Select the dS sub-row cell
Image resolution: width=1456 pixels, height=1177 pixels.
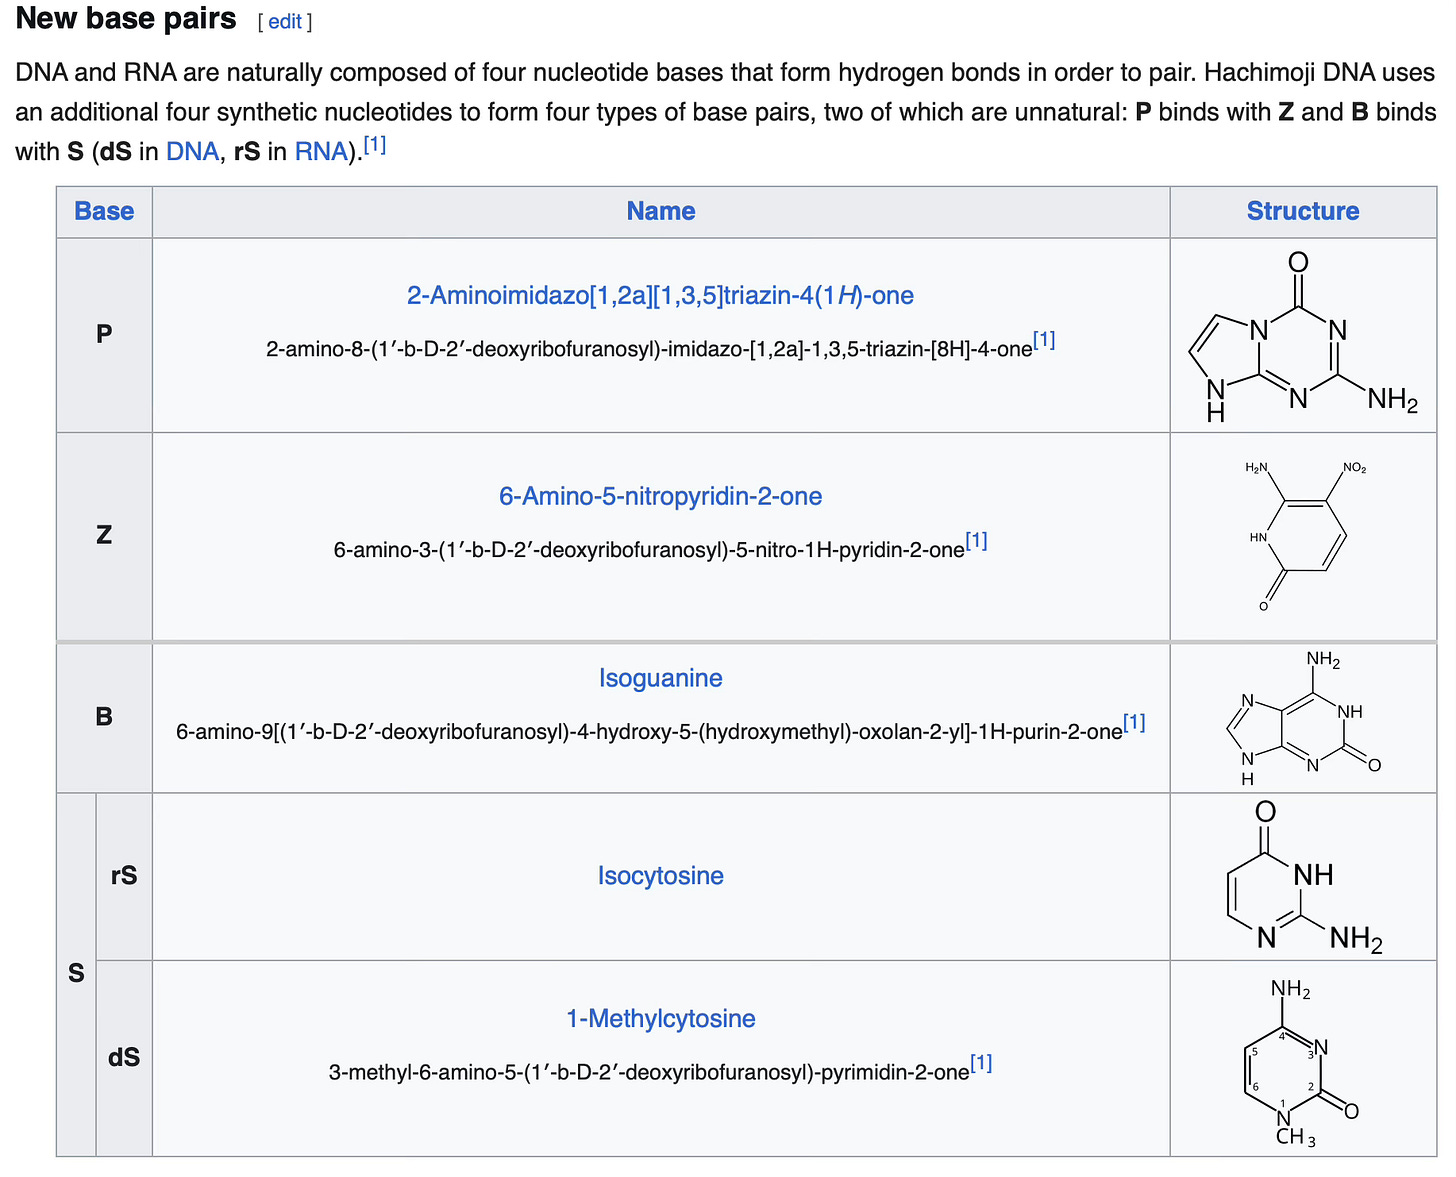coord(124,1058)
